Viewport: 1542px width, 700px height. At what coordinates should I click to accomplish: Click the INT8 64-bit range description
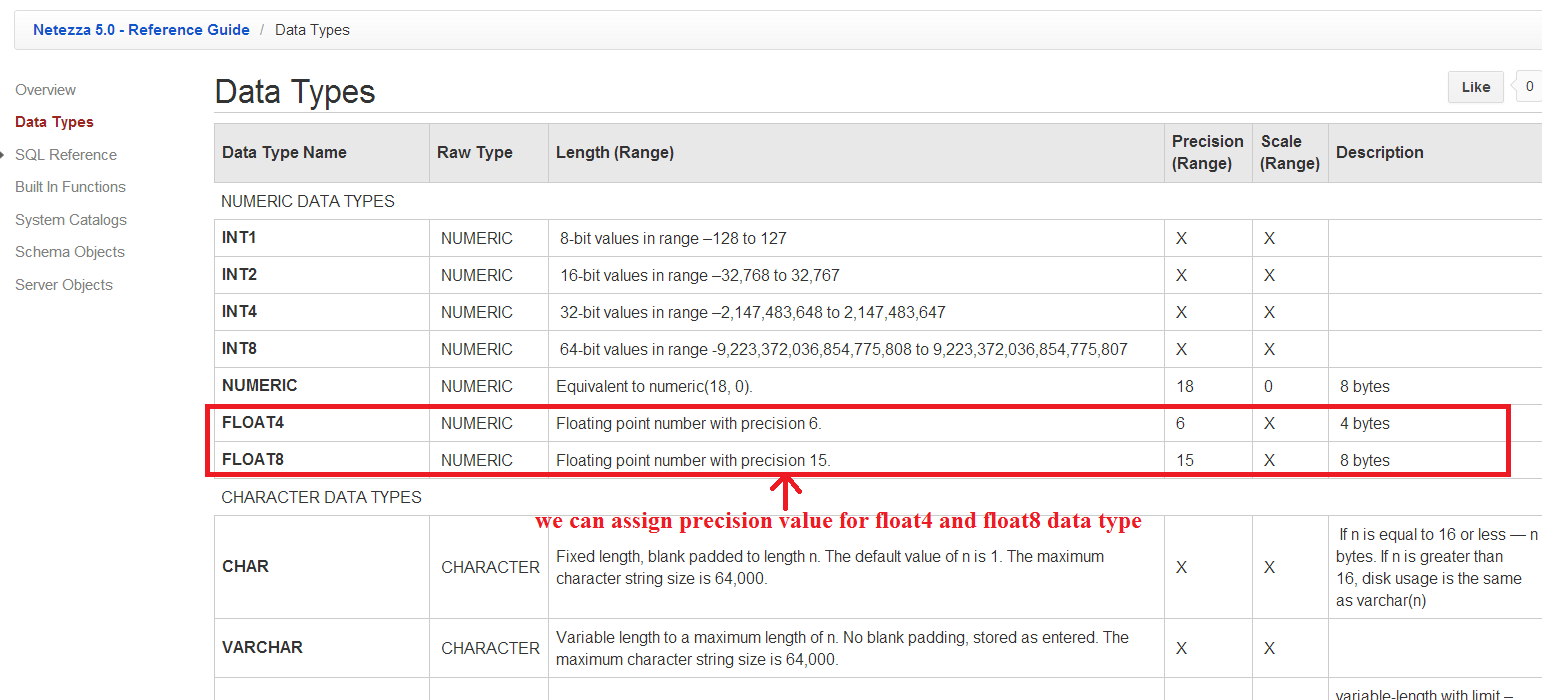[x=843, y=350]
